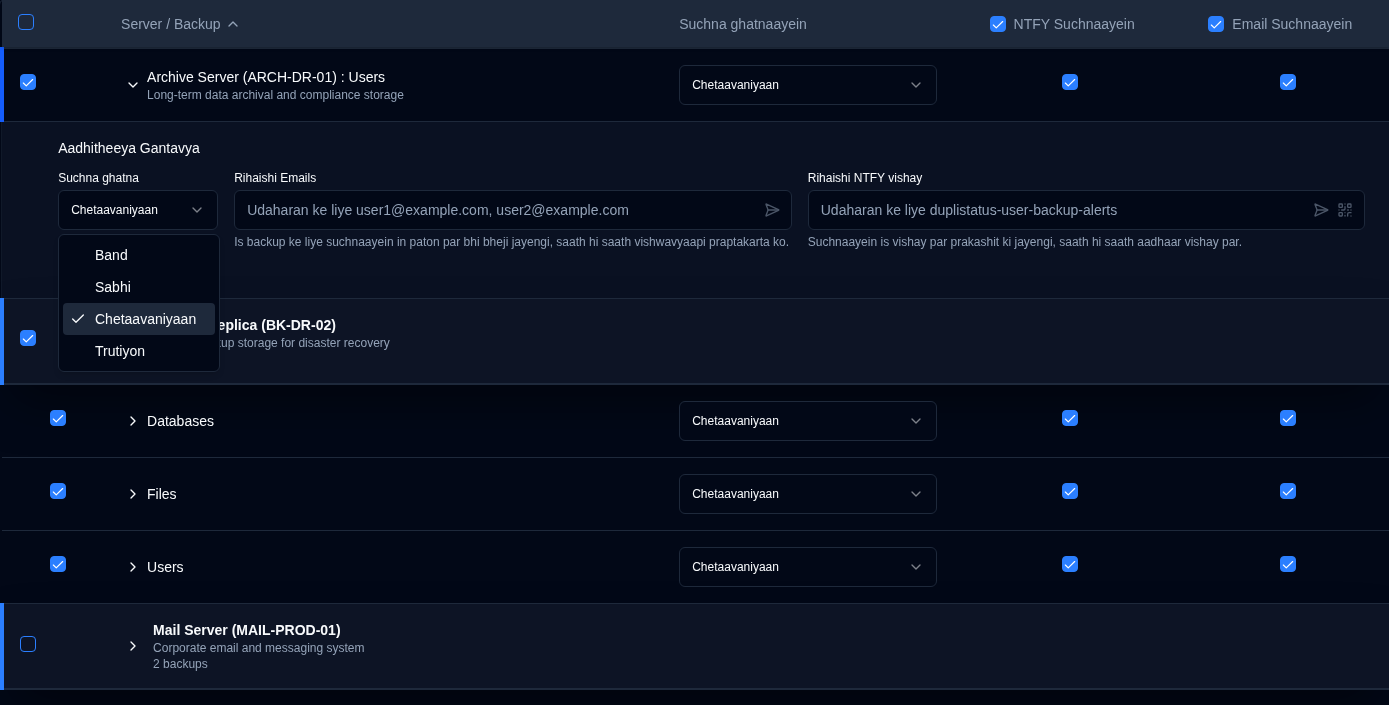Send test email via paper-plane icon

(772, 210)
